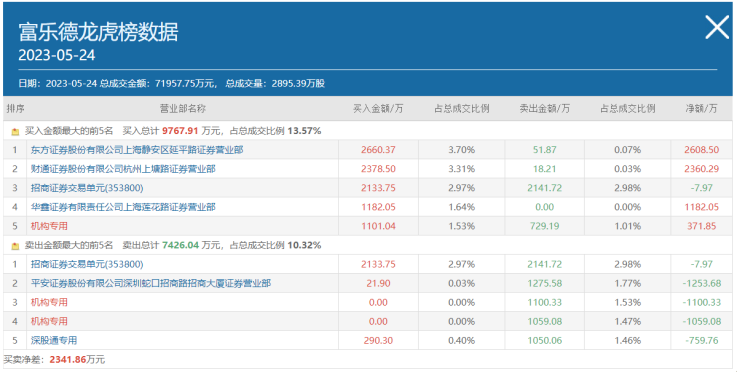Select the sell amount 729.19
The image size is (737, 372).
pos(545,226)
